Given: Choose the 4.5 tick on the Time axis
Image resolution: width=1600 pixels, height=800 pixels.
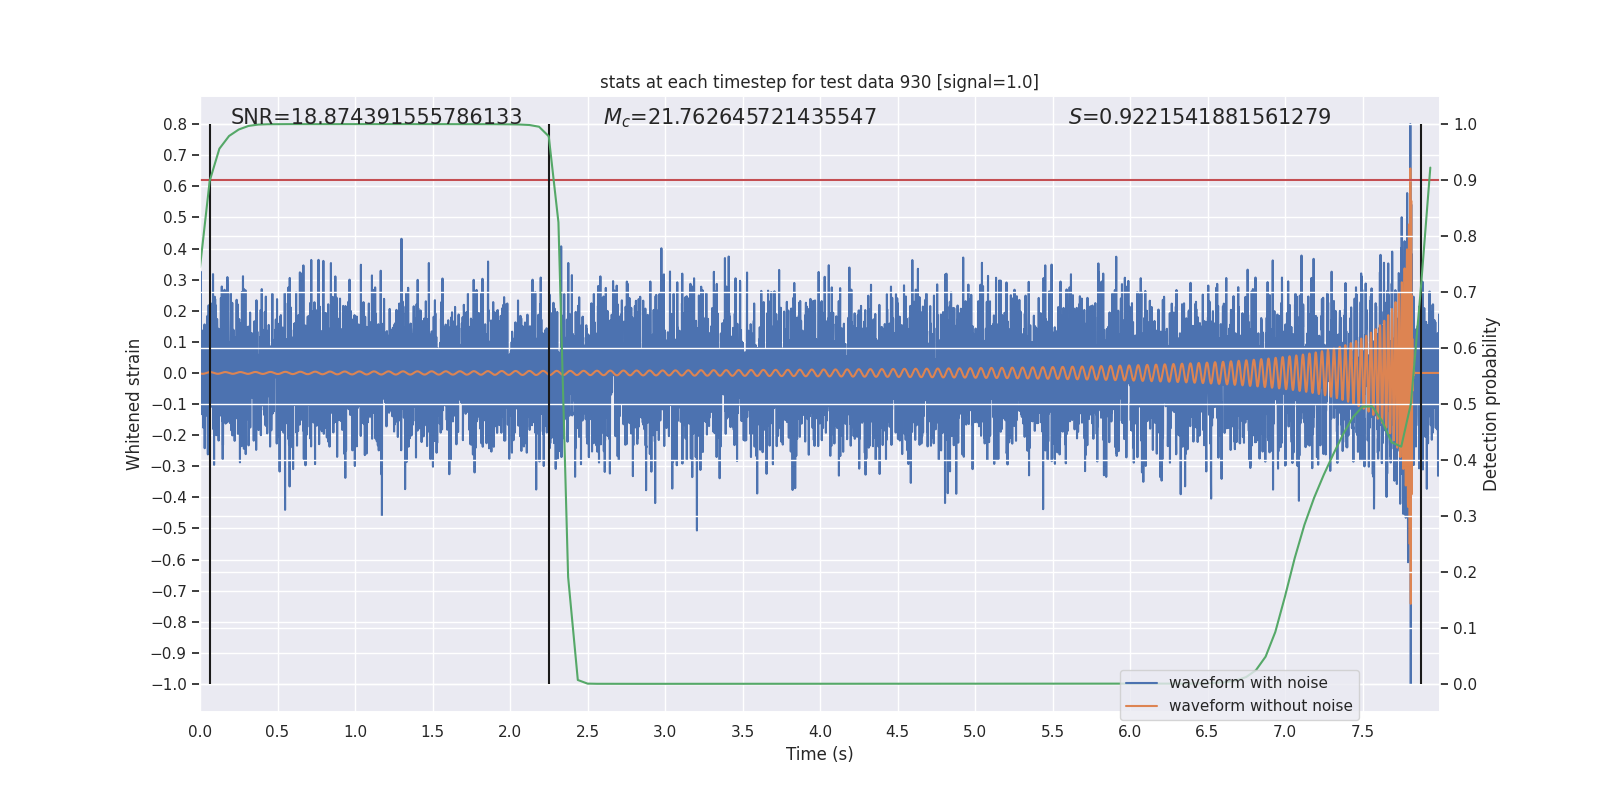Looking at the screenshot, I should pos(898,731).
